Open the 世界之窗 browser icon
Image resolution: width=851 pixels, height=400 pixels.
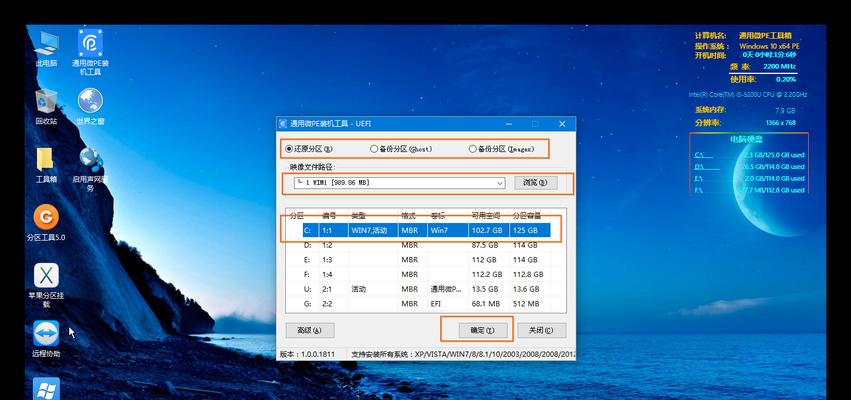(91, 107)
